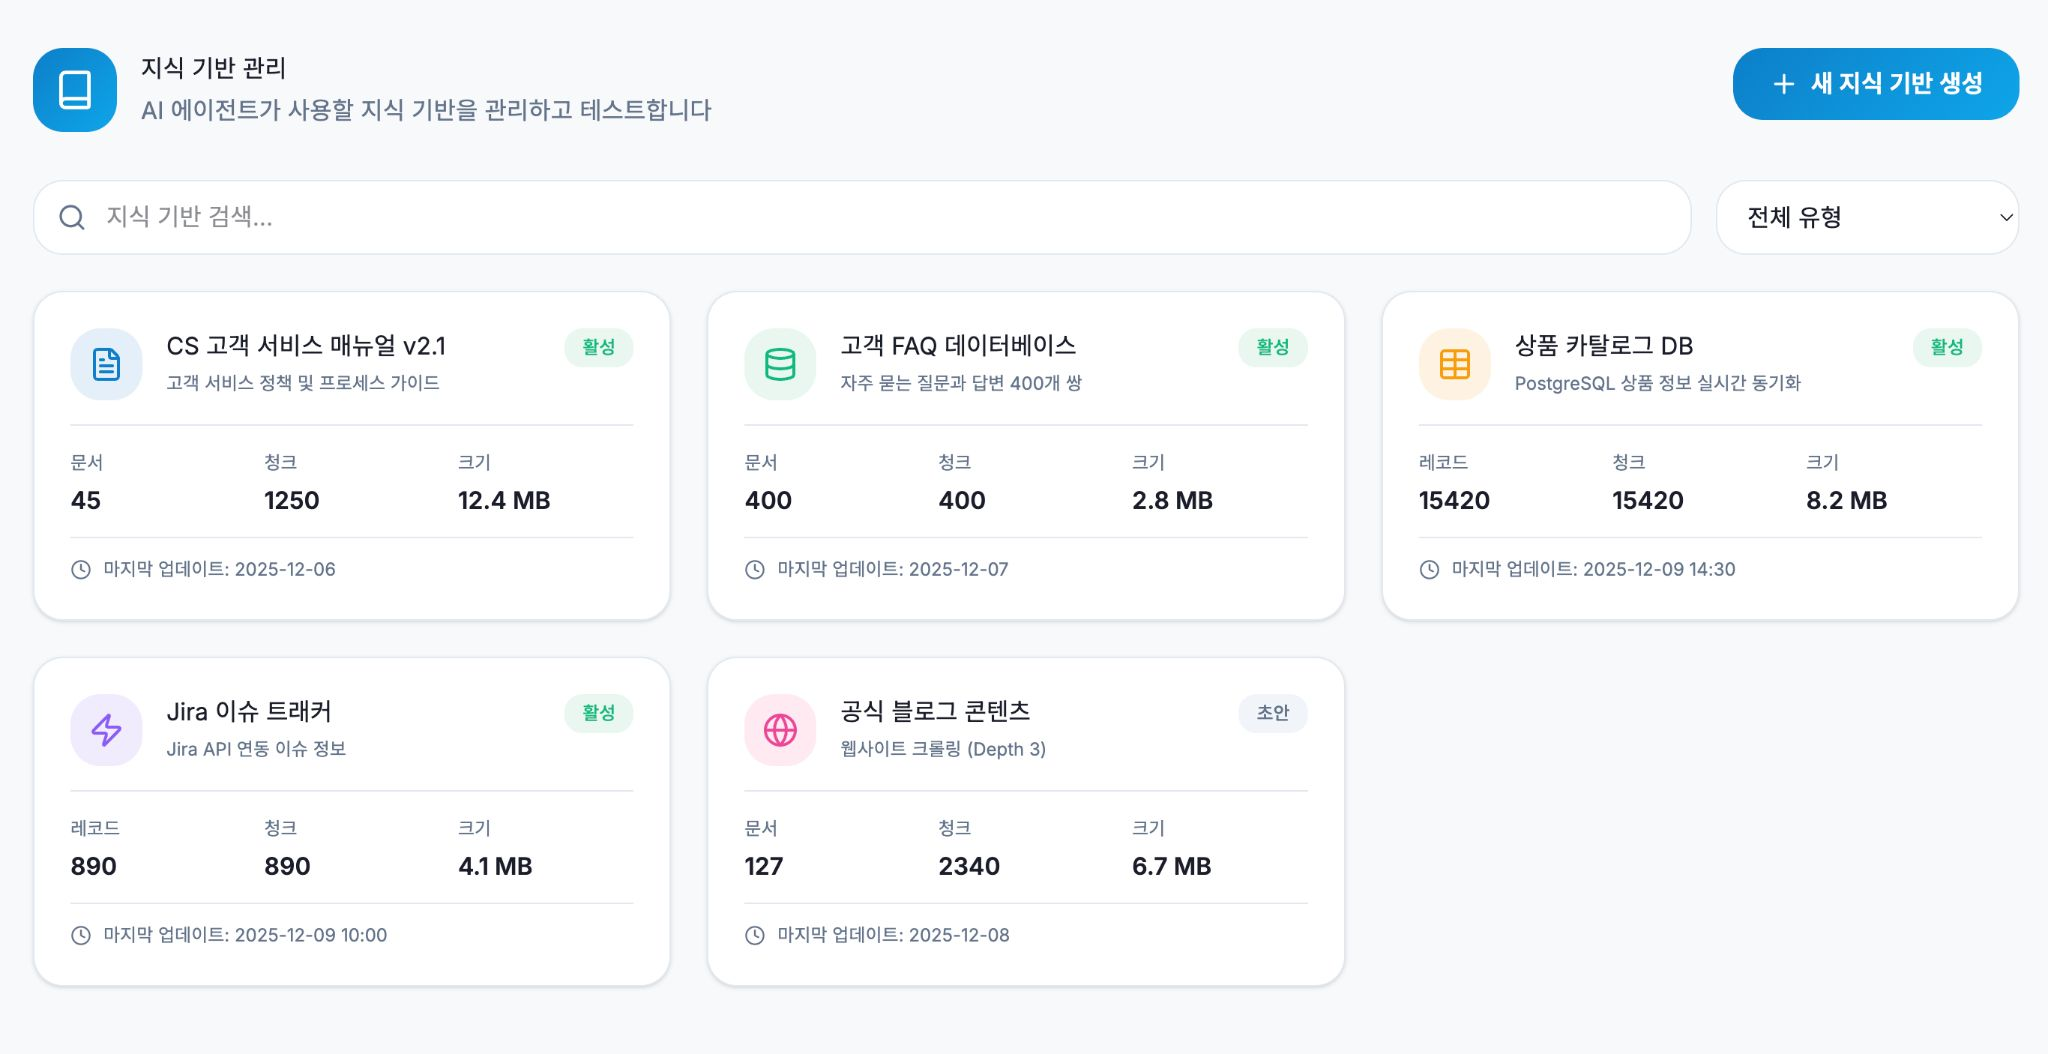Click 활성 badge on Jira 이슈 트래커 card
The width and height of the screenshot is (2048, 1054).
[599, 713]
